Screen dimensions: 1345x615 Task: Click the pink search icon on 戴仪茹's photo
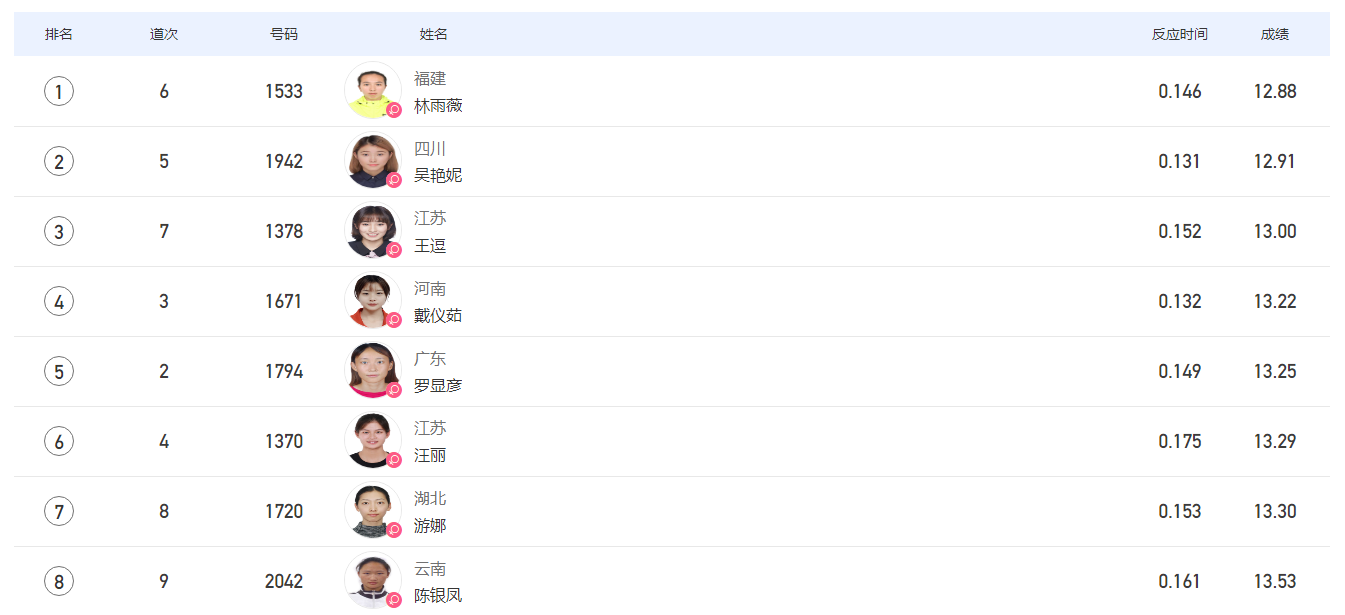(x=394, y=320)
